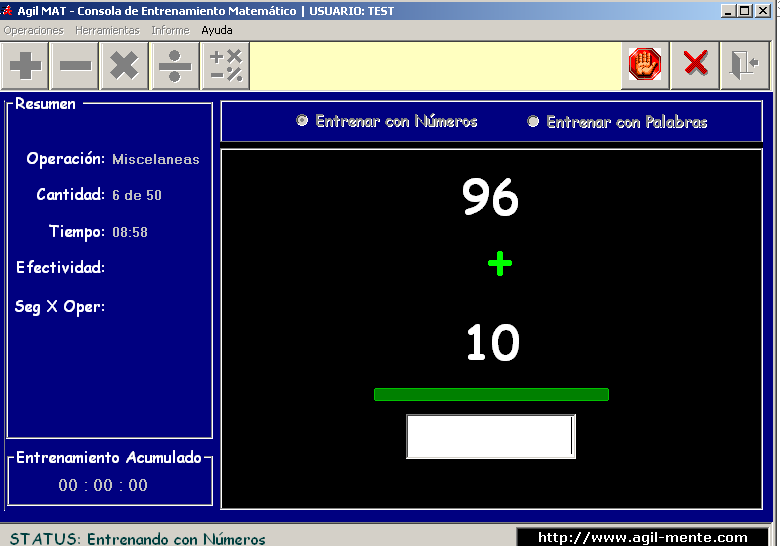
Task: Click the green plus operator sign
Action: point(500,264)
